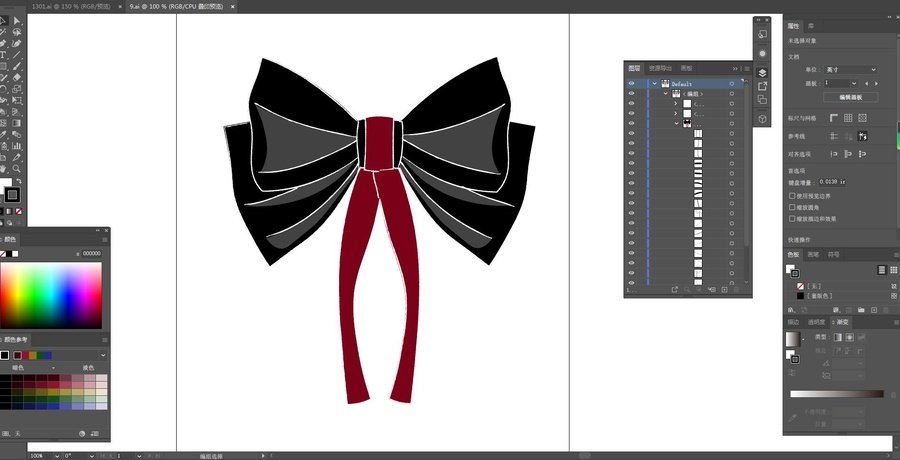The image size is (900, 460).
Task: Select linear gradient type icon
Action: pos(837,337)
